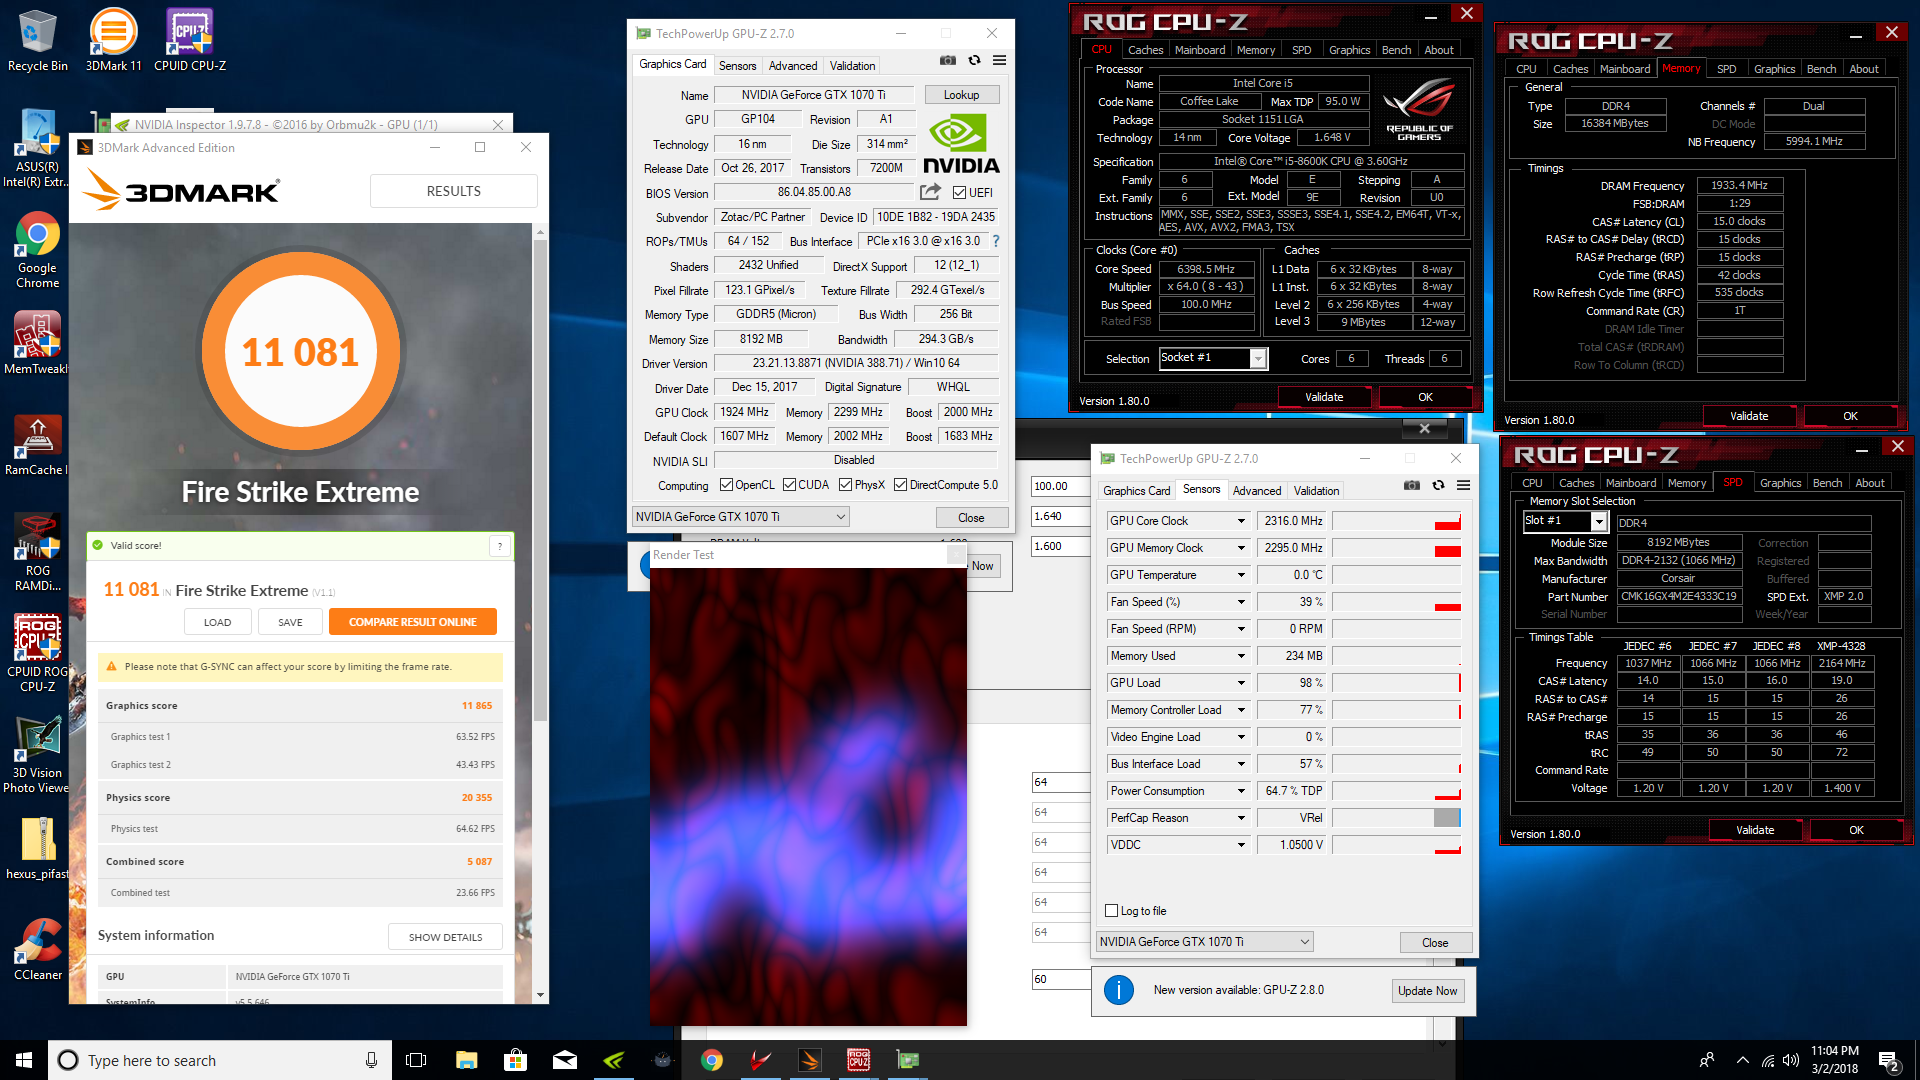Expand the hidden system tray icons chevron
The width and height of the screenshot is (1920, 1080).
tap(1743, 1060)
